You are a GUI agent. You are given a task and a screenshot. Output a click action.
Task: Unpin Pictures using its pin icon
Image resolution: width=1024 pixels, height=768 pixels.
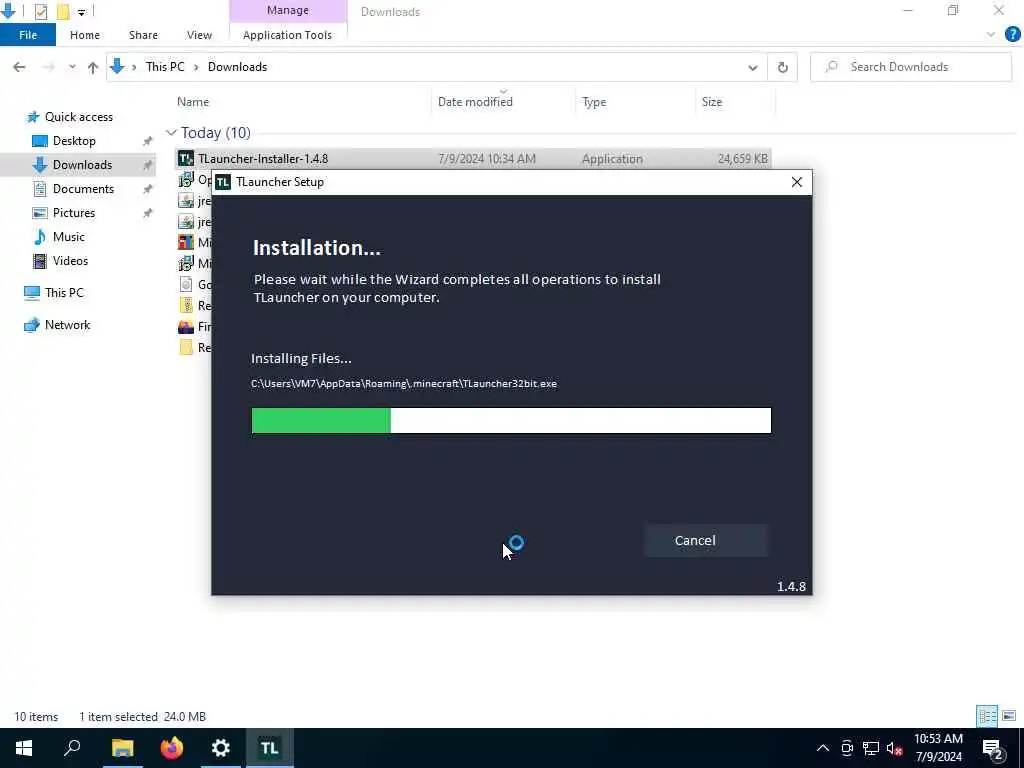[x=148, y=213]
